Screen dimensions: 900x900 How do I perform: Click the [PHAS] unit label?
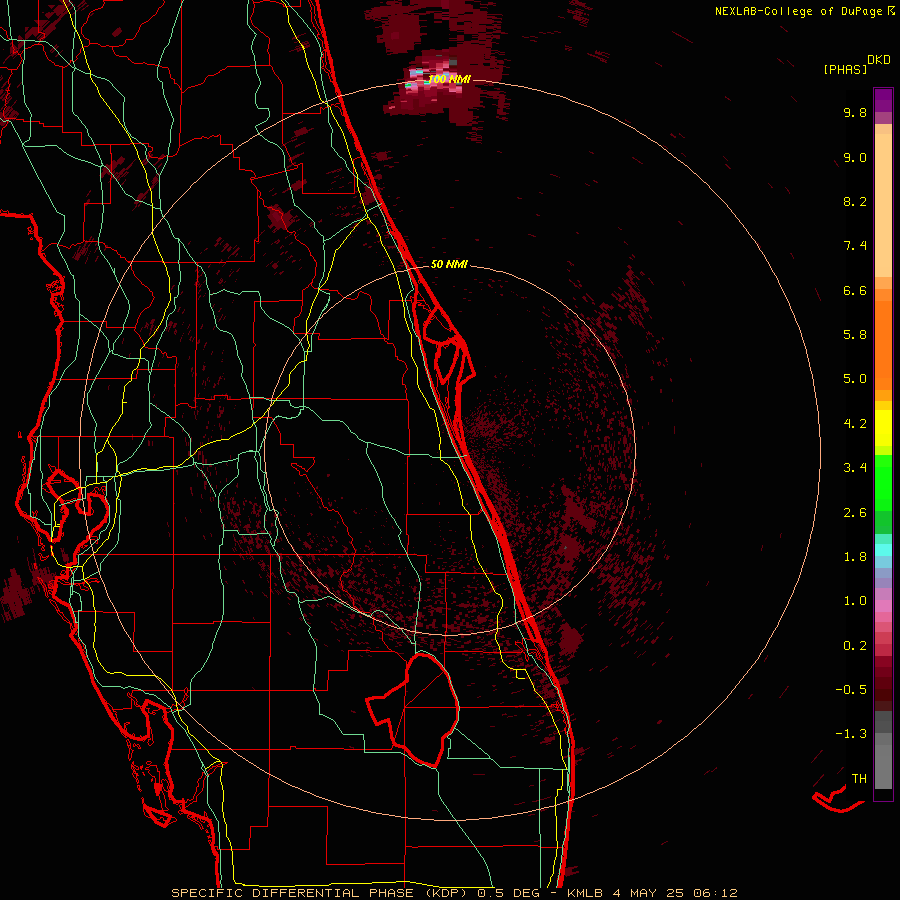[x=845, y=69]
